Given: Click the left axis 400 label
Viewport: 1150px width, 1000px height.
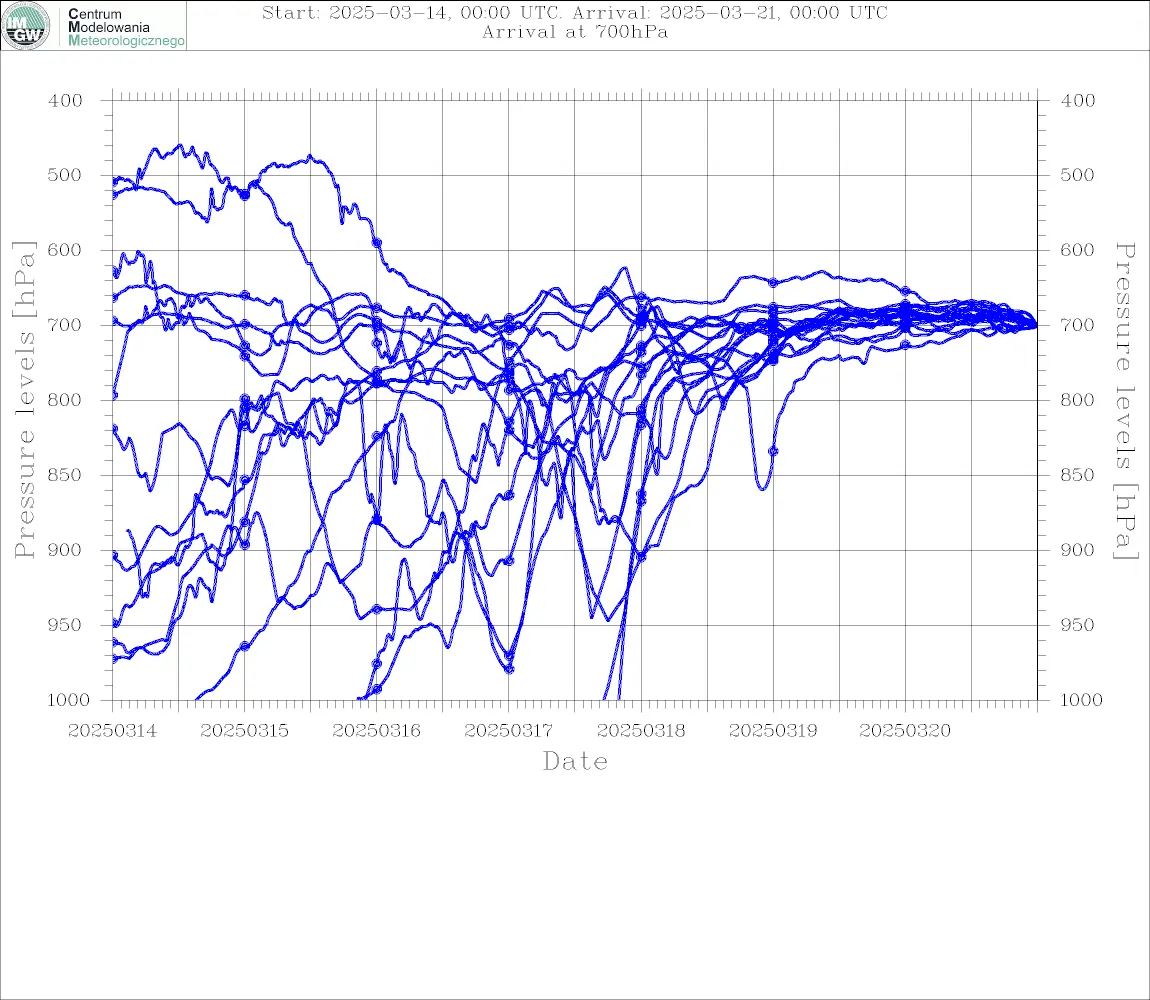Looking at the screenshot, I should 65,101.
